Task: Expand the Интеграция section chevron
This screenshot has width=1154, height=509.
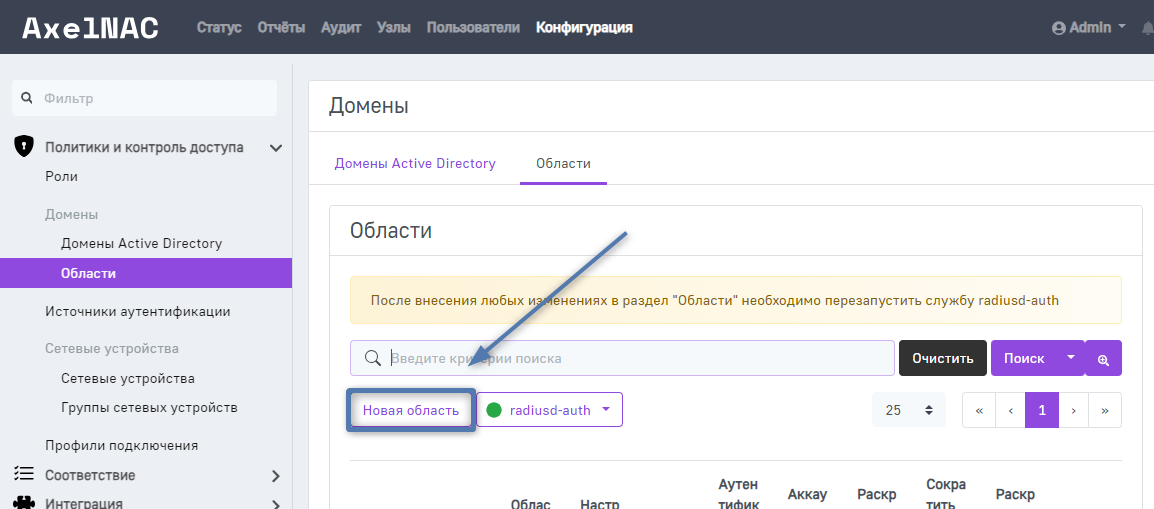Action: (x=276, y=505)
